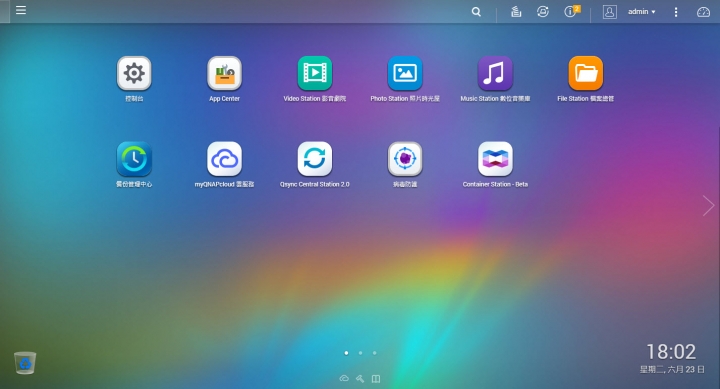Click the utility tool icon at bottom

pyautogui.click(x=360, y=378)
